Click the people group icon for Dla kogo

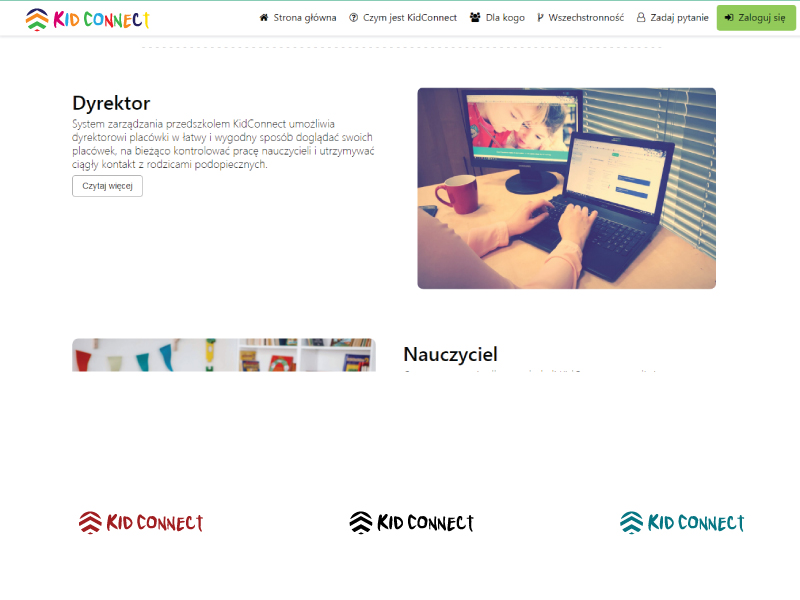click(x=475, y=18)
